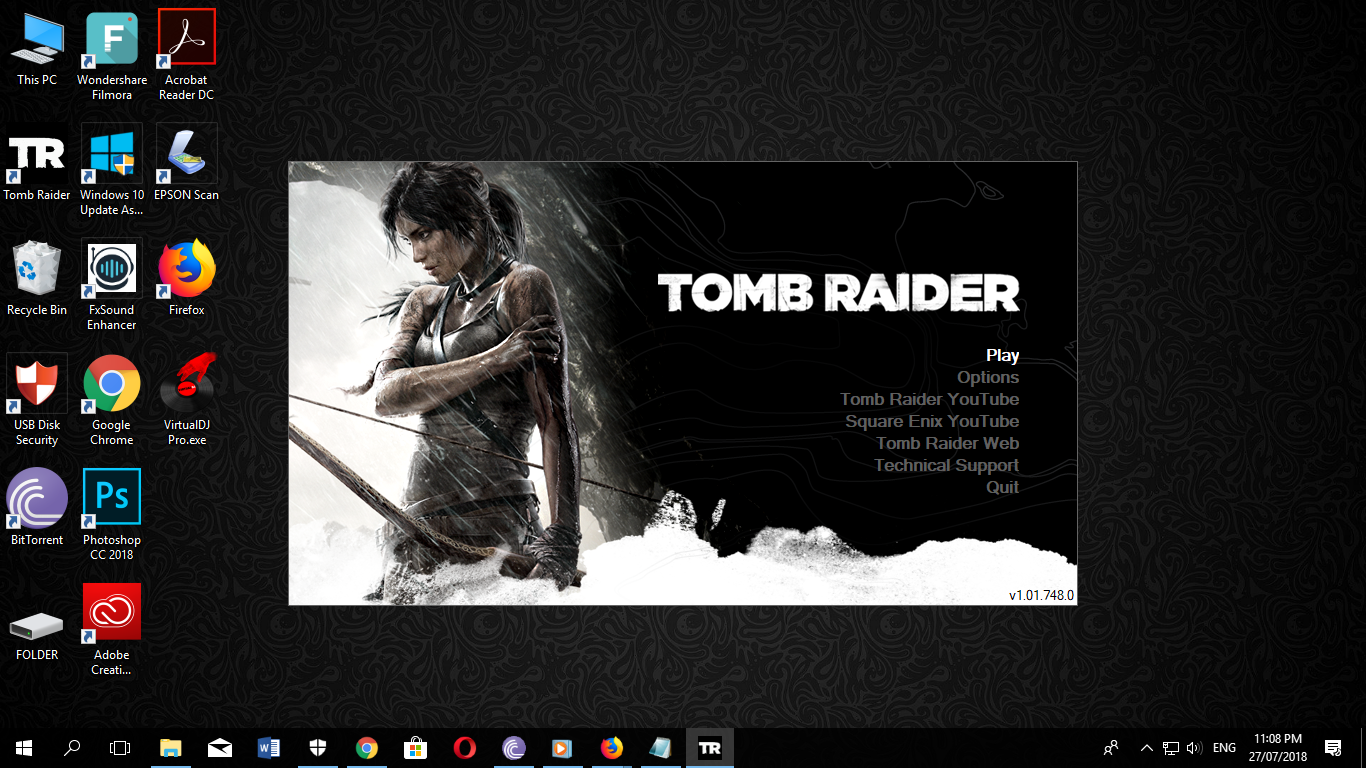Select the Google Chrome desktop shortcut

(112, 400)
